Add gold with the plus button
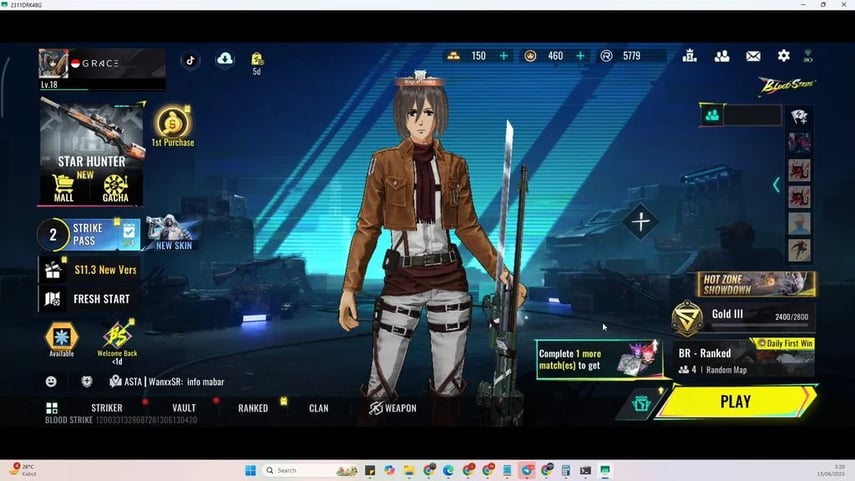The width and height of the screenshot is (855, 481). pyautogui.click(x=503, y=56)
